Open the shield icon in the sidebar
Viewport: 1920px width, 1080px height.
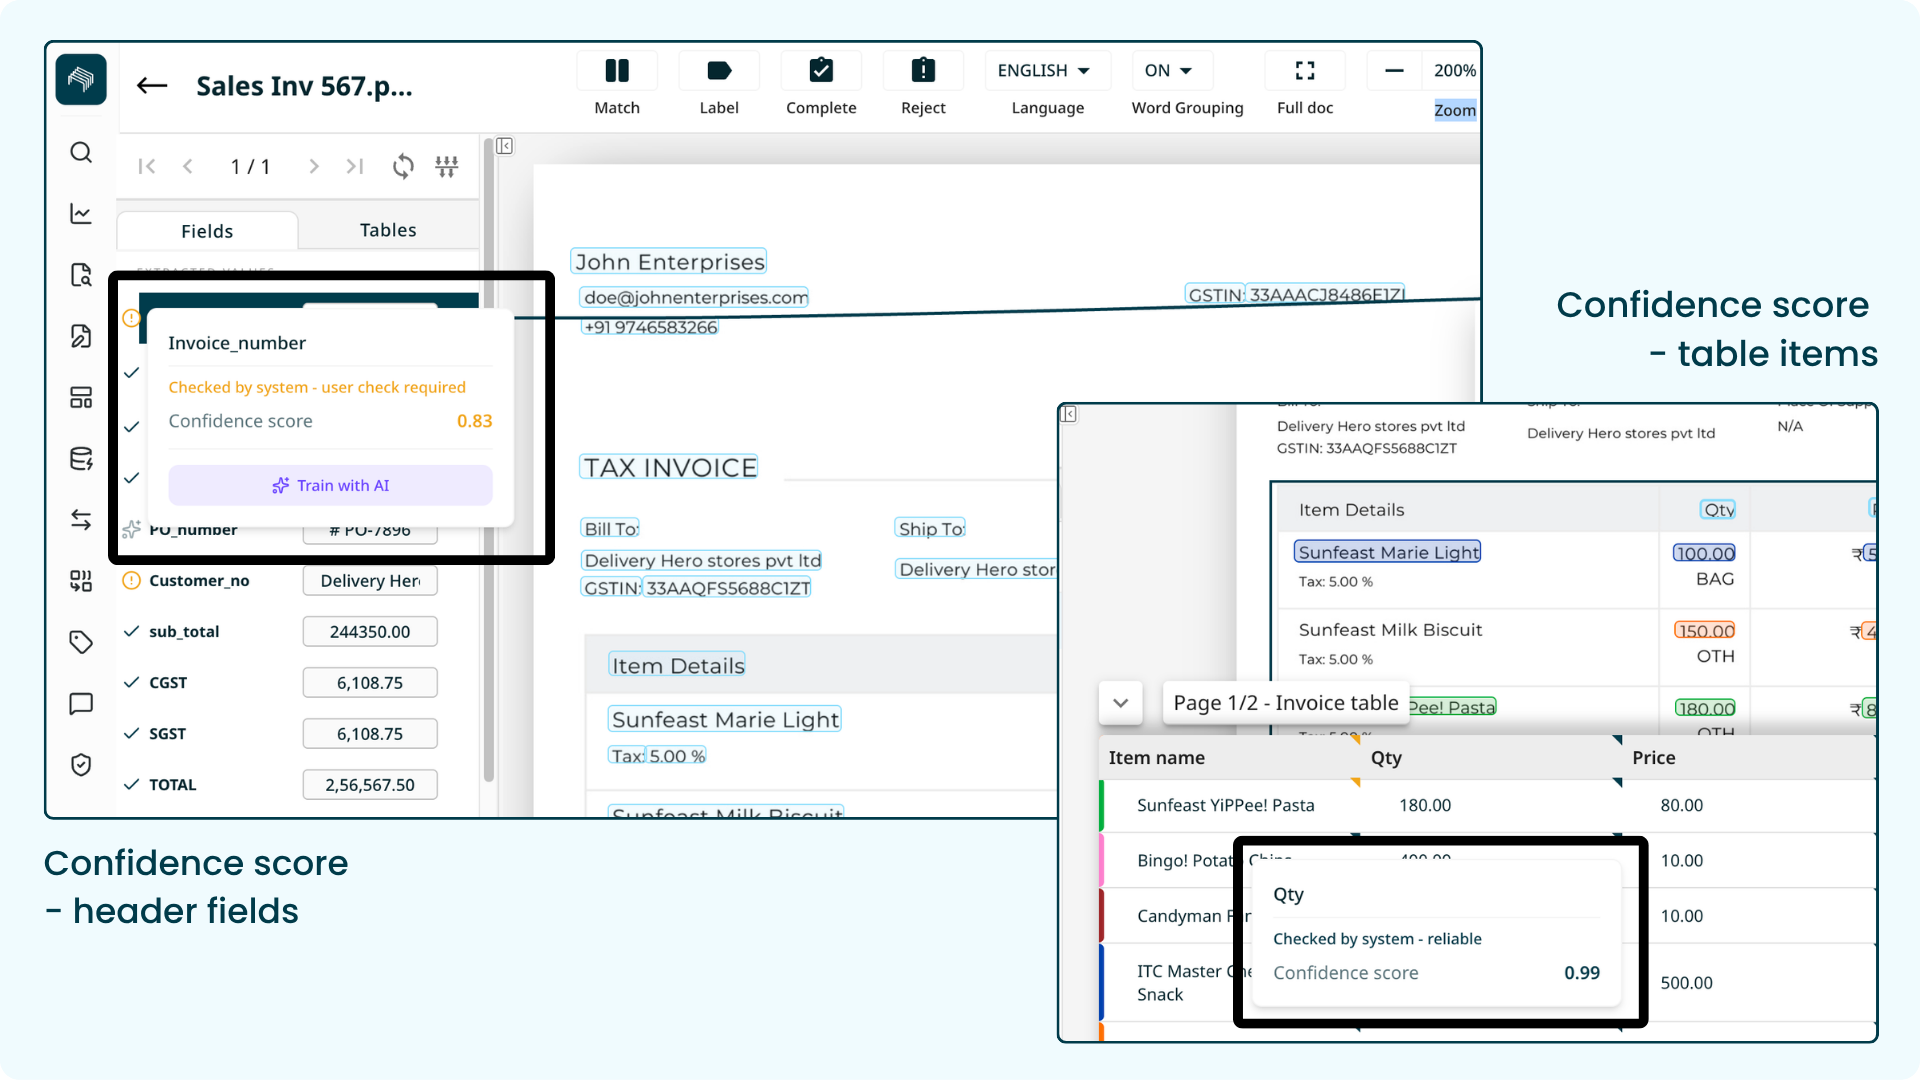click(x=81, y=765)
